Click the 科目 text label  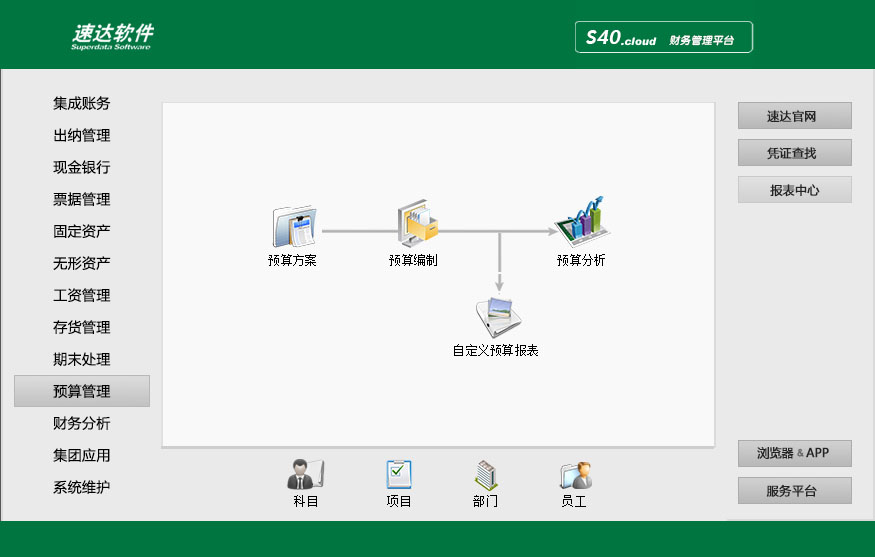pyautogui.click(x=306, y=501)
